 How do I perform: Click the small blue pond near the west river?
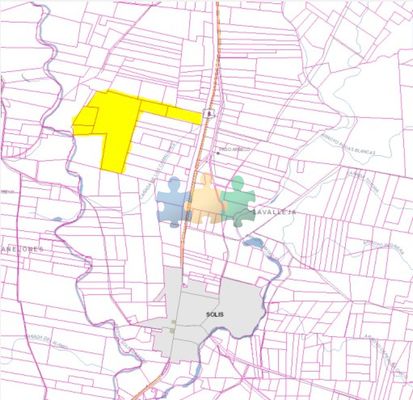pyautogui.click(x=57, y=219)
